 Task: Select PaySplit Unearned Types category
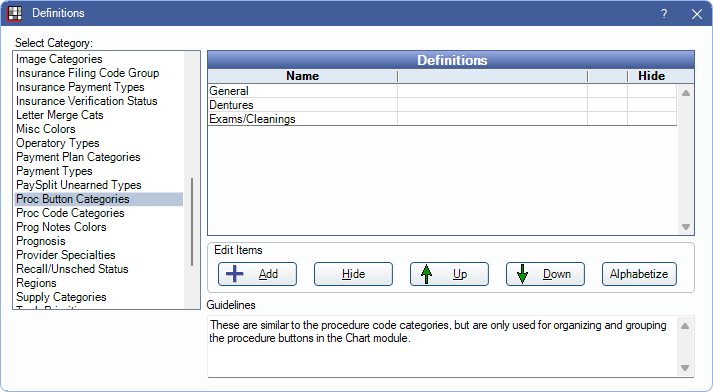tap(99, 185)
